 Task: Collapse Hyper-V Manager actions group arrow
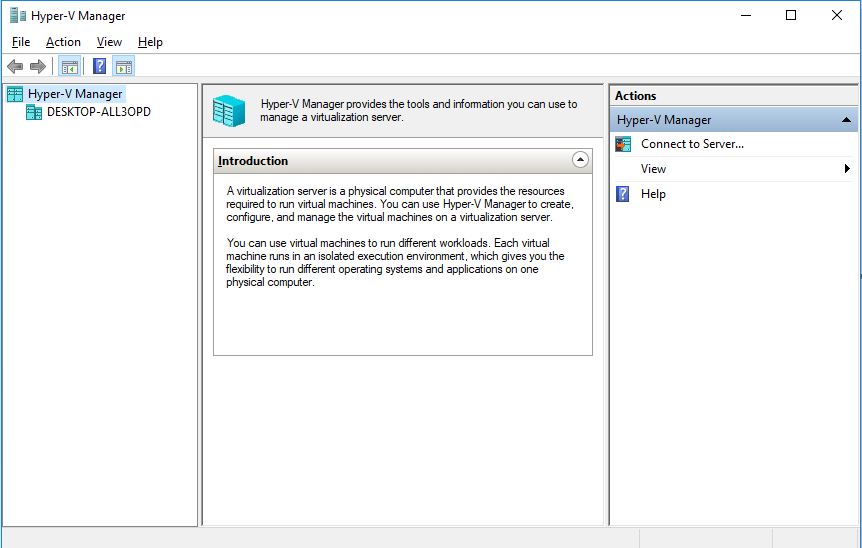tap(847, 120)
